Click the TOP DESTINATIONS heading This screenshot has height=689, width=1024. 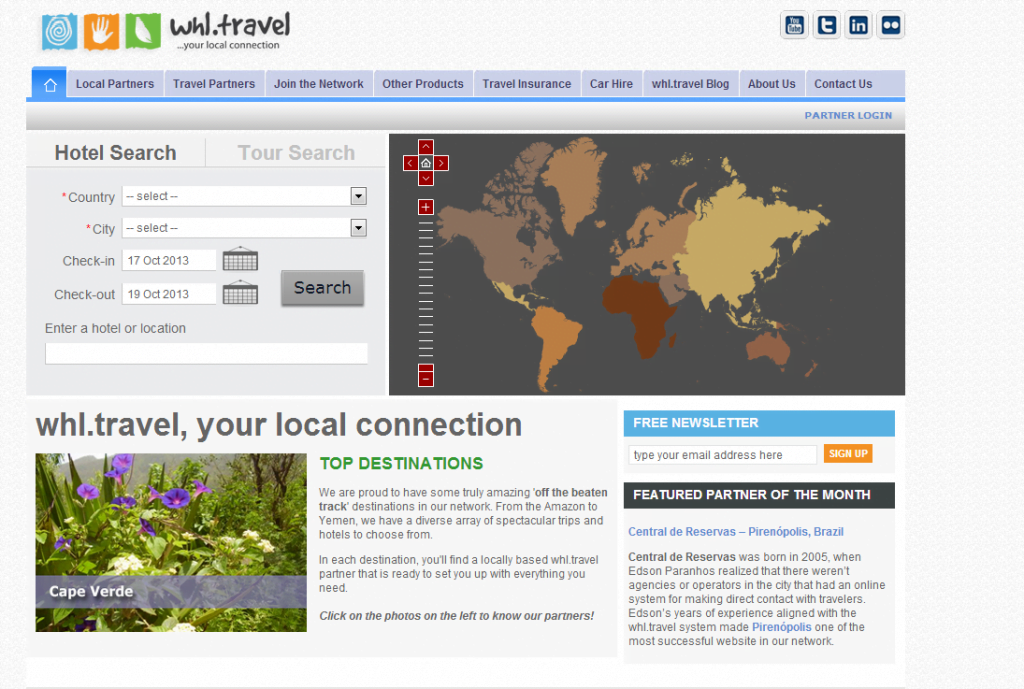point(402,464)
